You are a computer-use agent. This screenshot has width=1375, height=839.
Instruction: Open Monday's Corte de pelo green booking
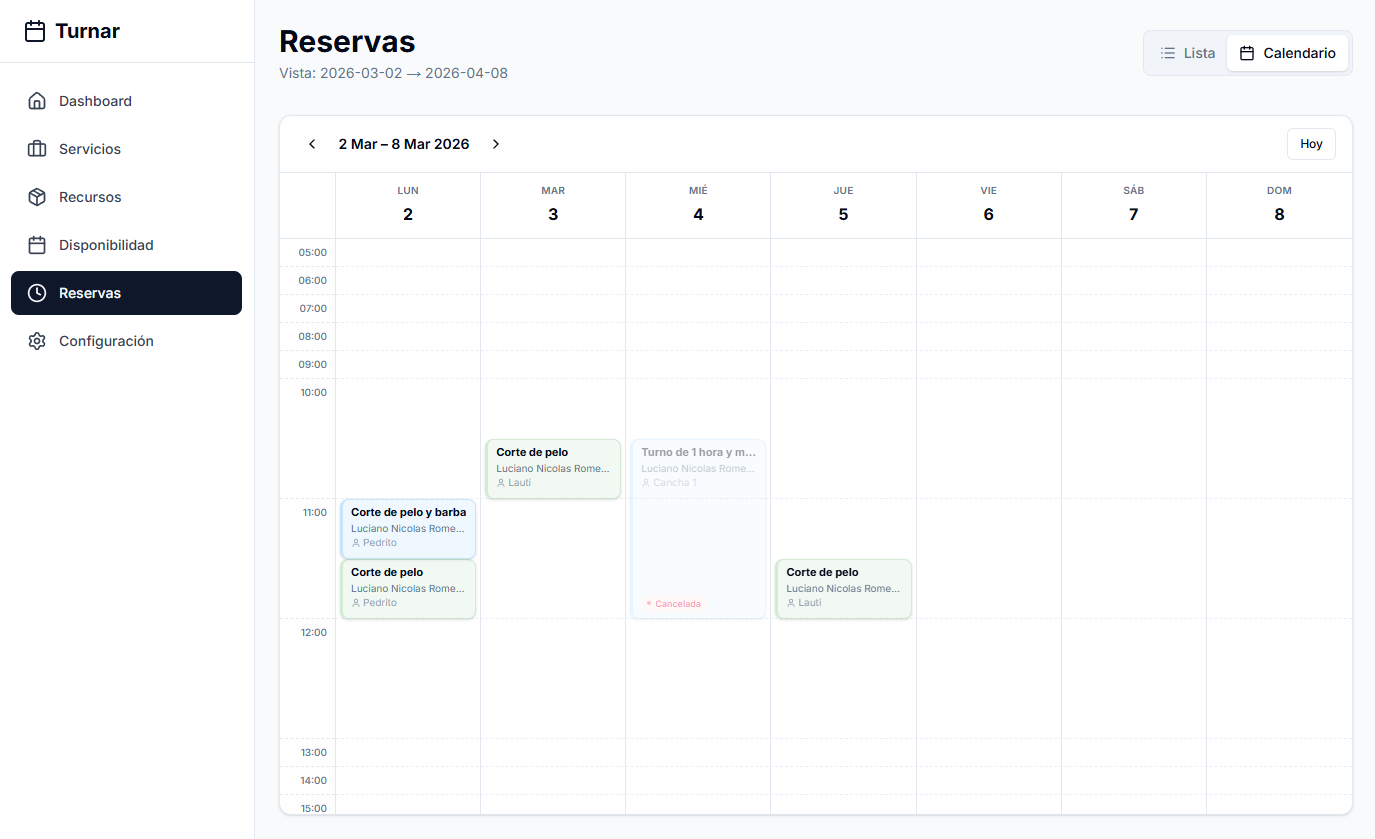coord(408,588)
